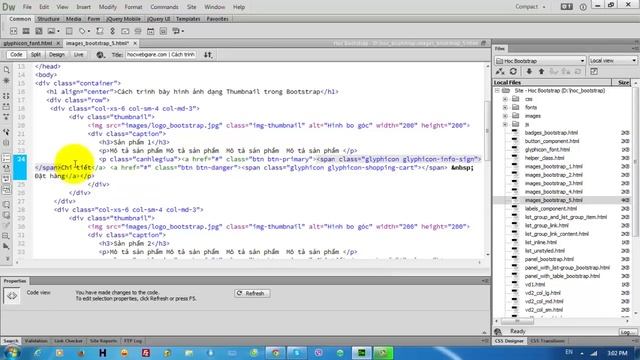Click the Refresh icon in Files panel
The width and height of the screenshot is (640, 360).
(x=513, y=71)
